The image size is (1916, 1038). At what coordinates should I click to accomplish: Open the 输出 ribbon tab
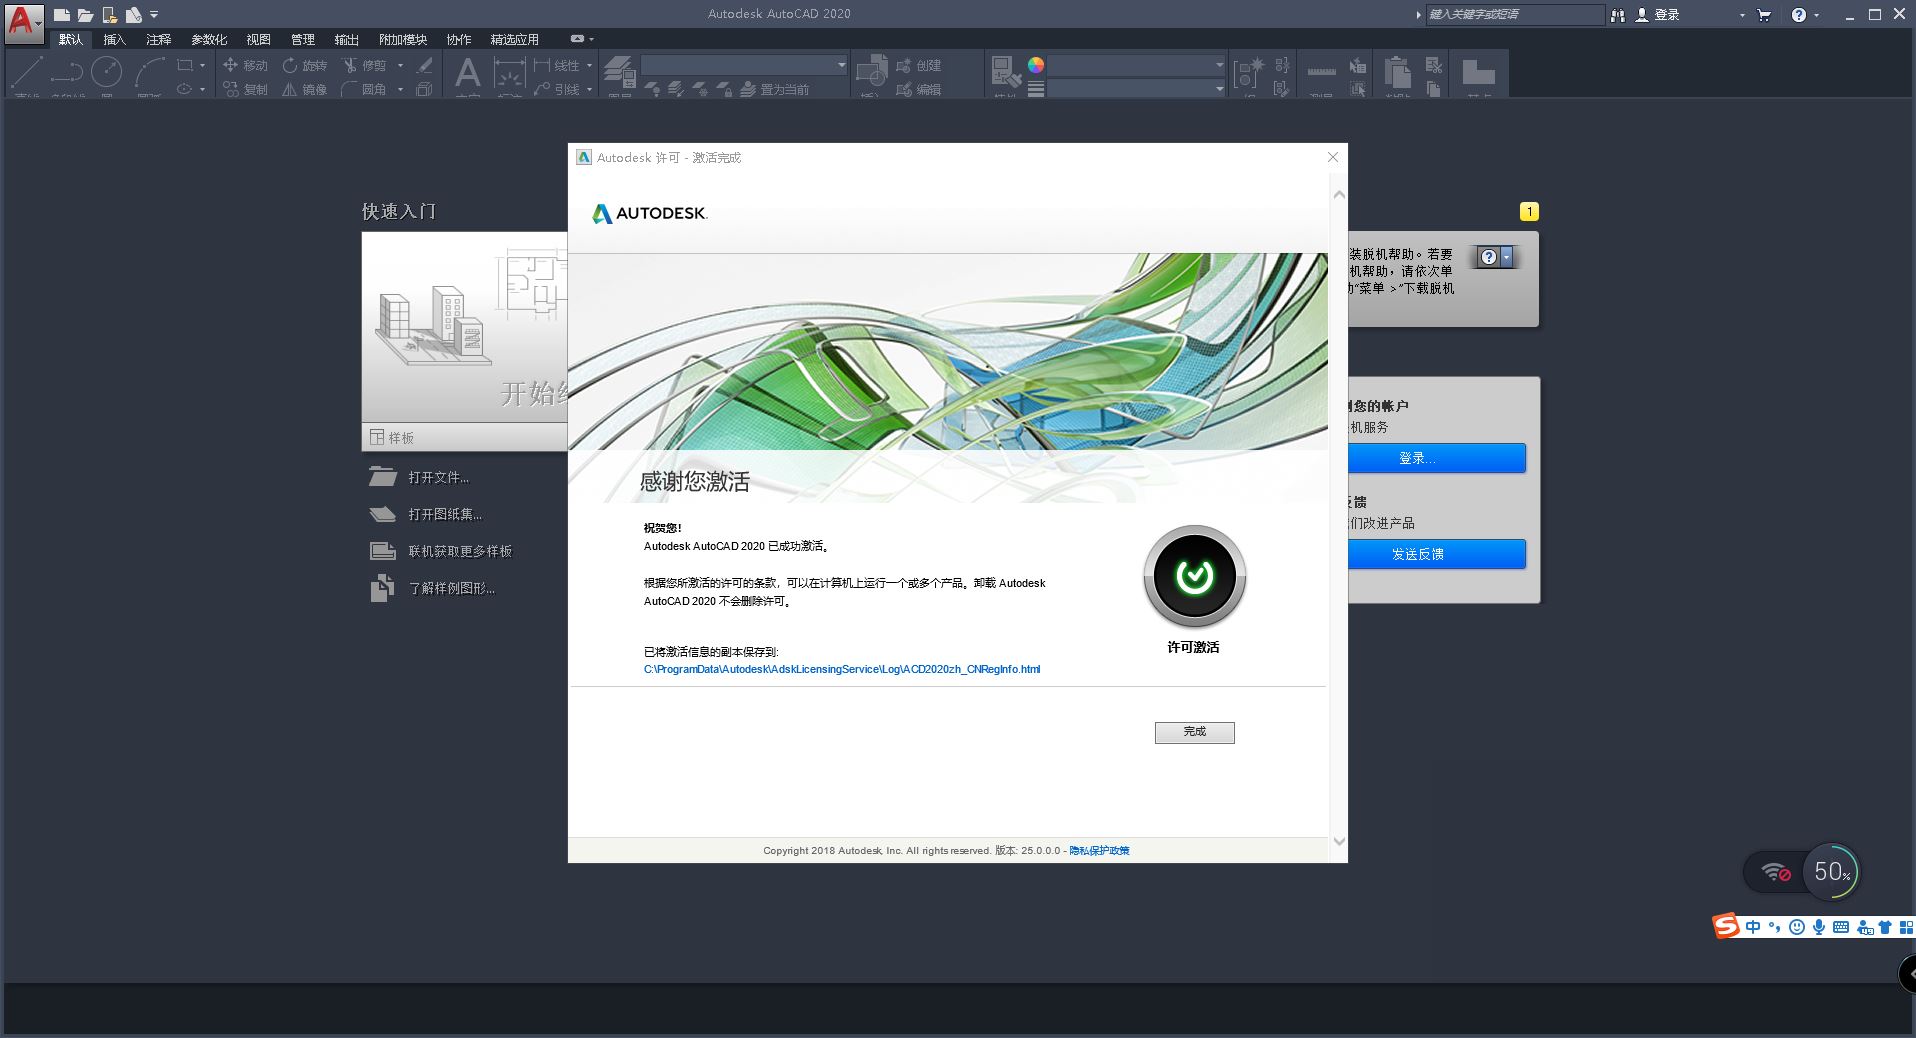[347, 39]
